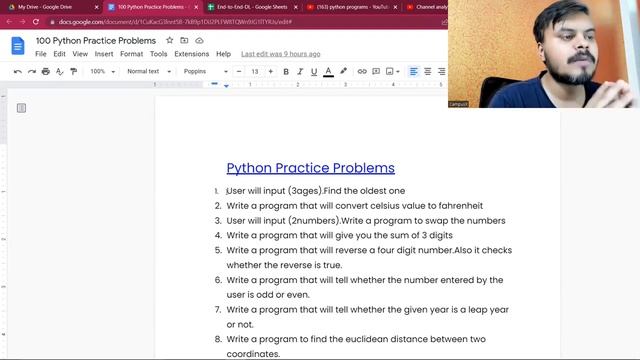Image resolution: width=640 pixels, height=360 pixels.
Task: Open 'Last edit was 9 hours ago' link
Action: click(x=280, y=54)
